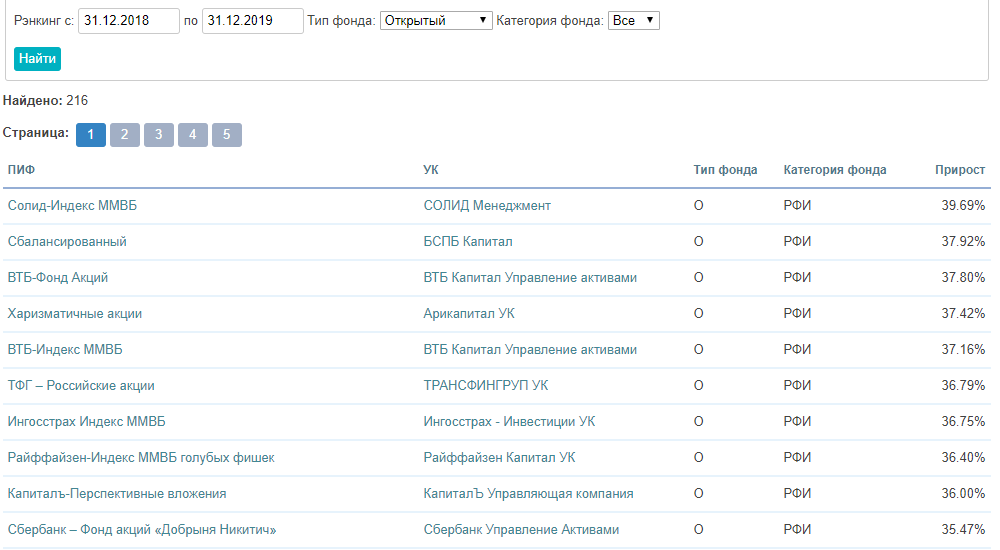Select the 39.69% growth value

(963, 205)
